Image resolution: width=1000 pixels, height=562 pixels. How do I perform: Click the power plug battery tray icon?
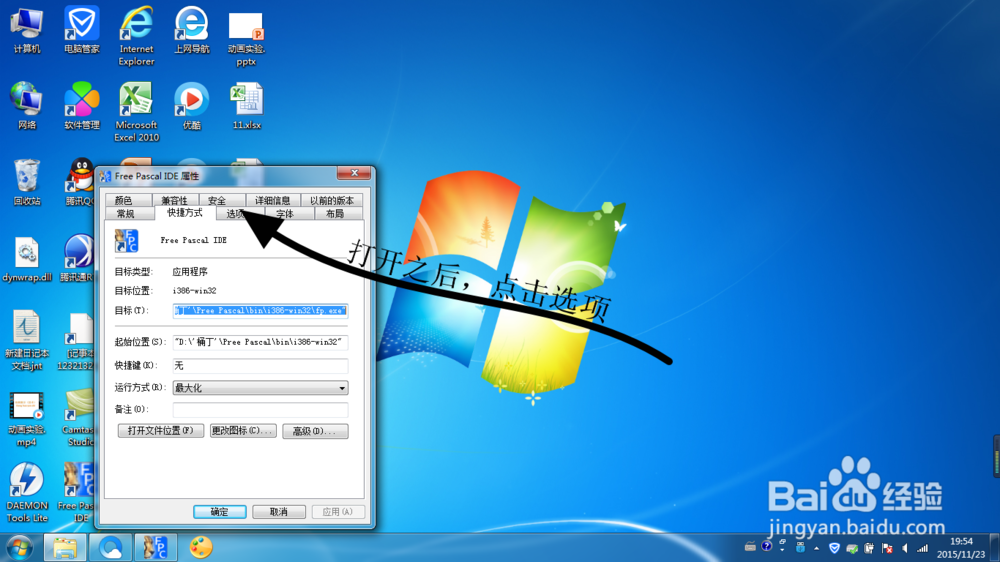(x=869, y=548)
